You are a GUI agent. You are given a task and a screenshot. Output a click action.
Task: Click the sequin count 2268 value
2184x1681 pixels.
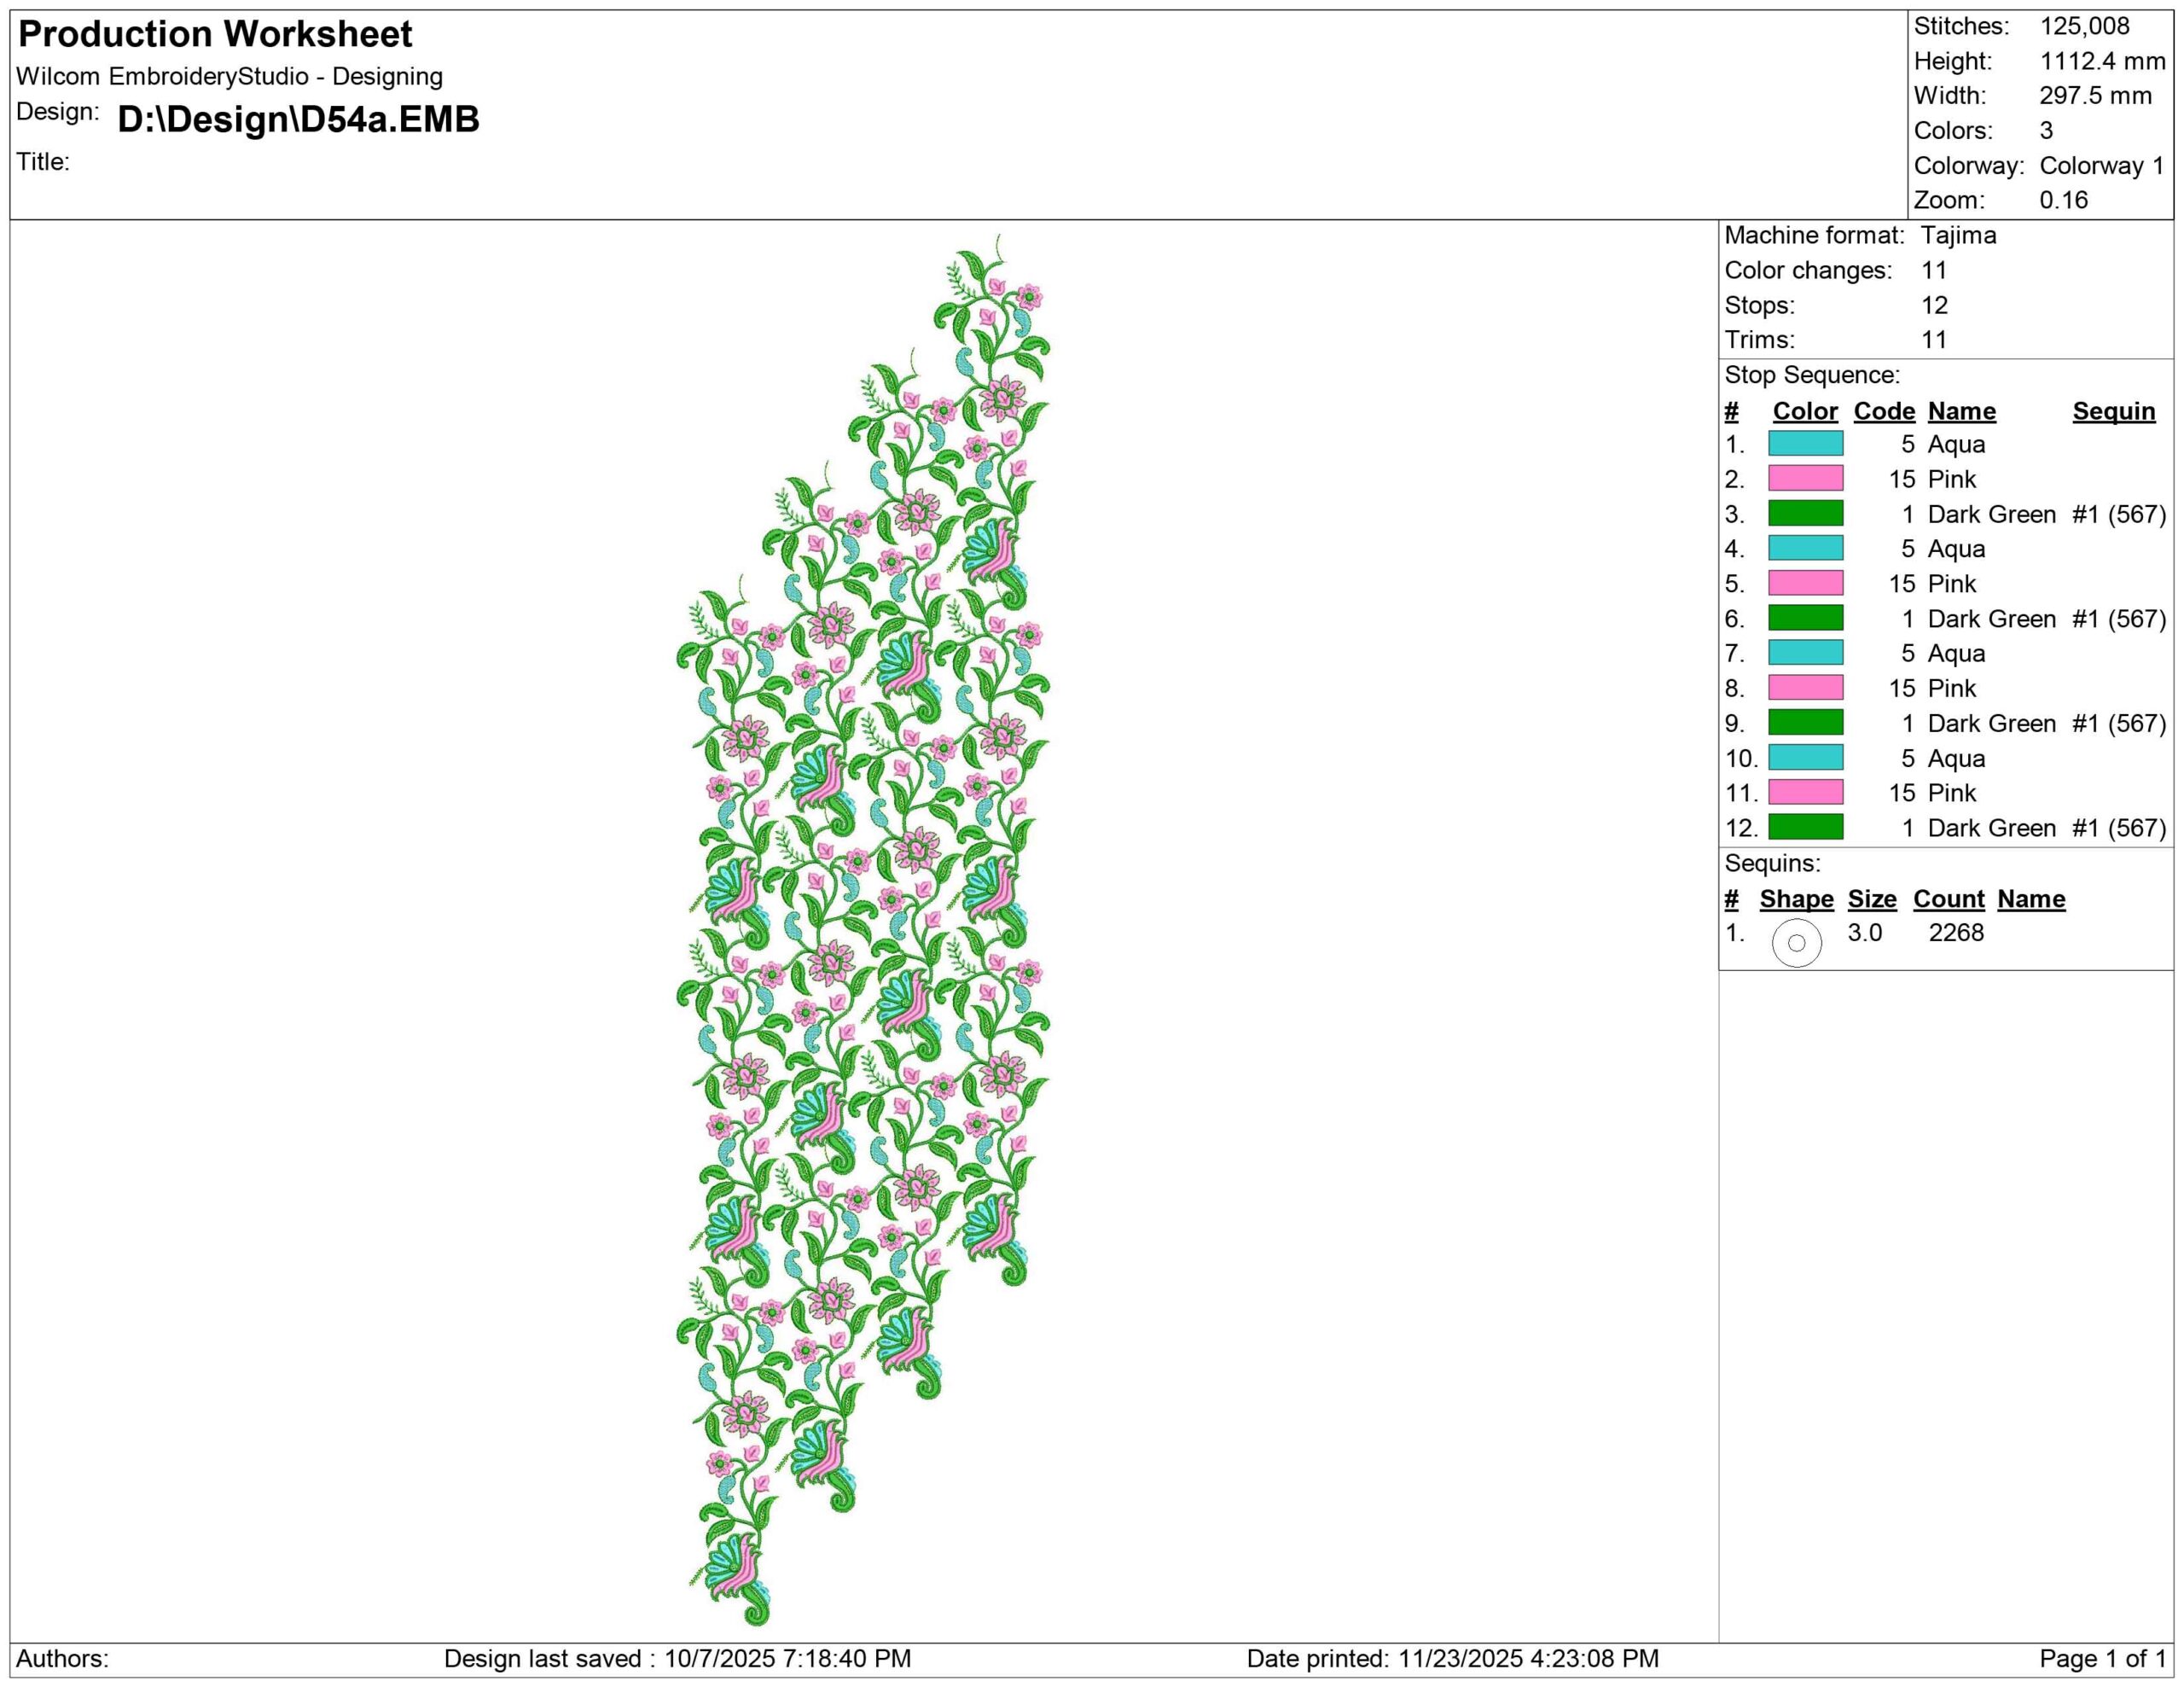click(1955, 932)
